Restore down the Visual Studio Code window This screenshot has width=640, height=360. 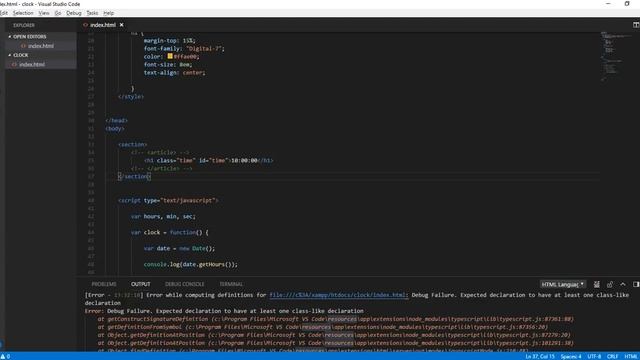[627, 4]
